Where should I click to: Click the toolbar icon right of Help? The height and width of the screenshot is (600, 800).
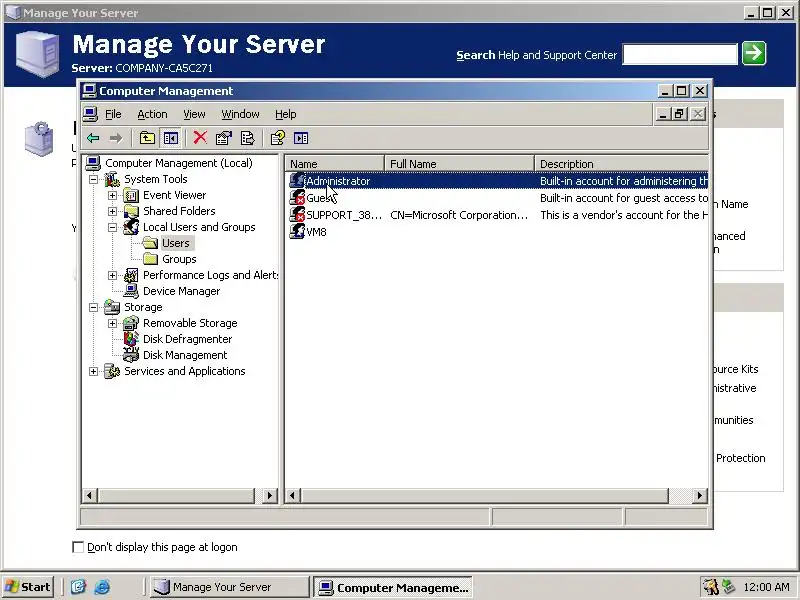[x=301, y=138]
